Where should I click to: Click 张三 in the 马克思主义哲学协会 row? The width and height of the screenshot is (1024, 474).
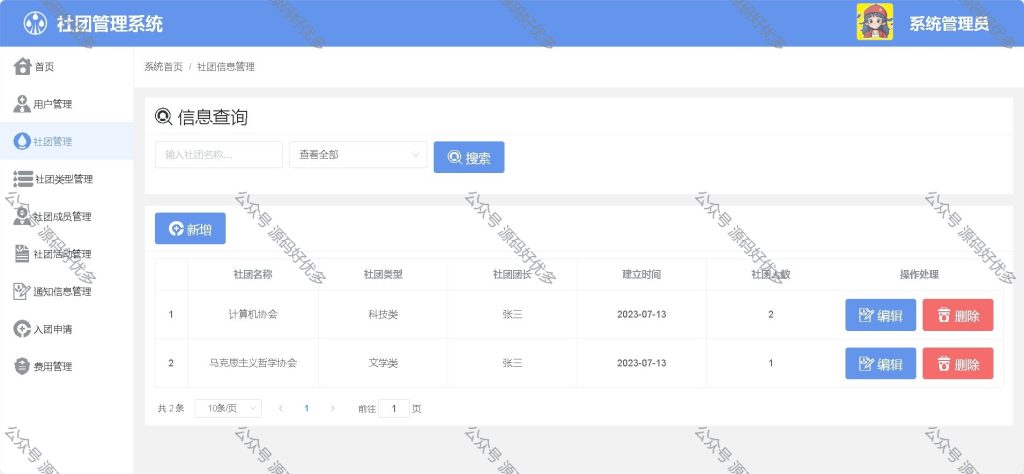coord(513,363)
